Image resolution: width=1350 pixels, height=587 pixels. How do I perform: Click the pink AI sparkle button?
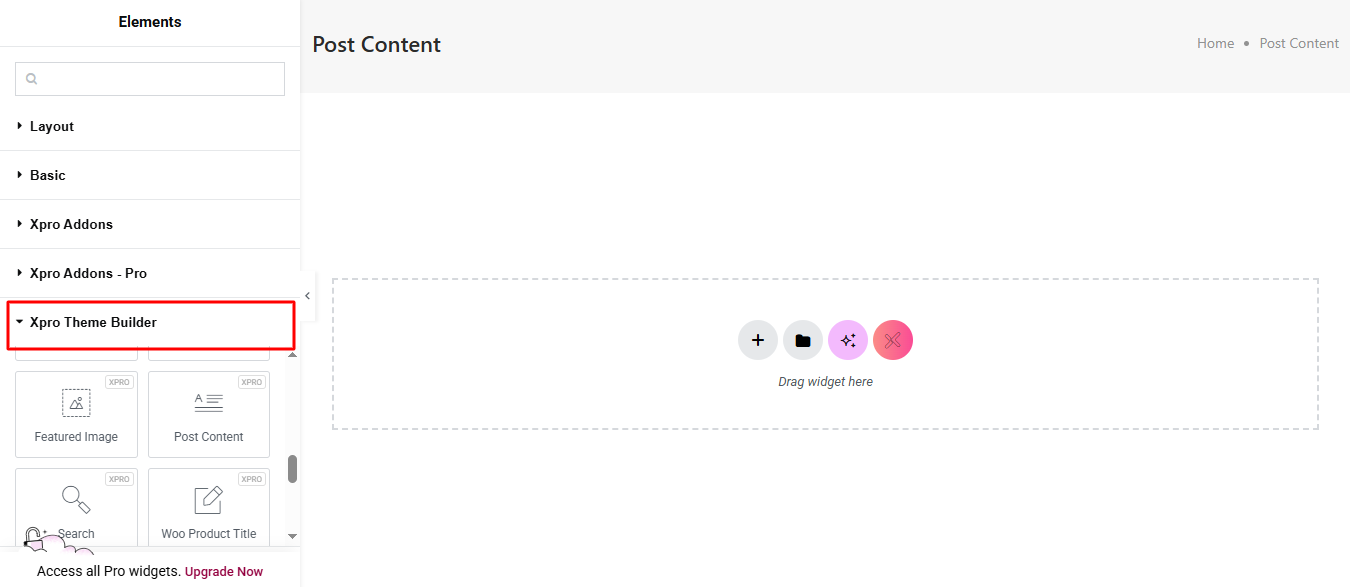point(848,341)
